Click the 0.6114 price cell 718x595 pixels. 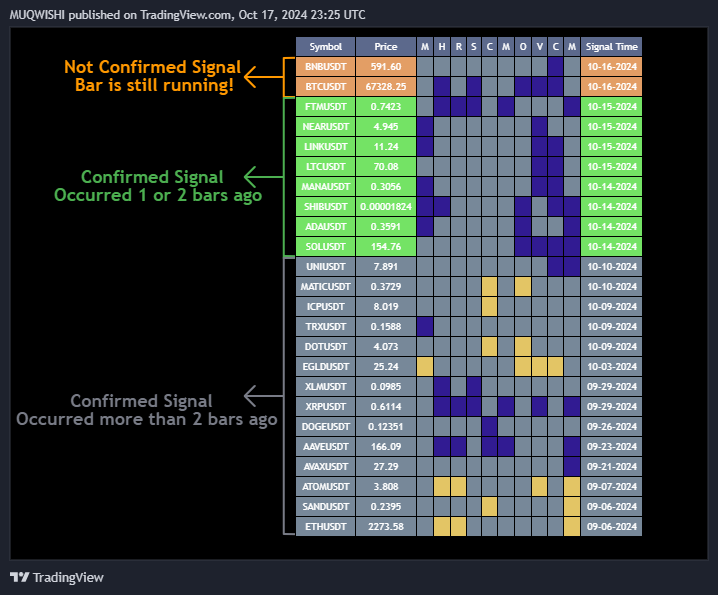[x=386, y=406]
